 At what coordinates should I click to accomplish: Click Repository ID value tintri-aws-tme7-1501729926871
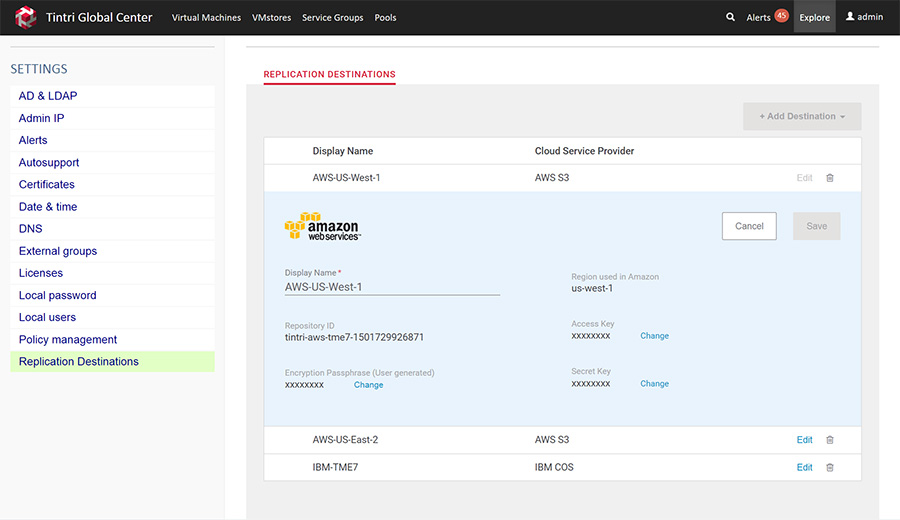(x=354, y=337)
